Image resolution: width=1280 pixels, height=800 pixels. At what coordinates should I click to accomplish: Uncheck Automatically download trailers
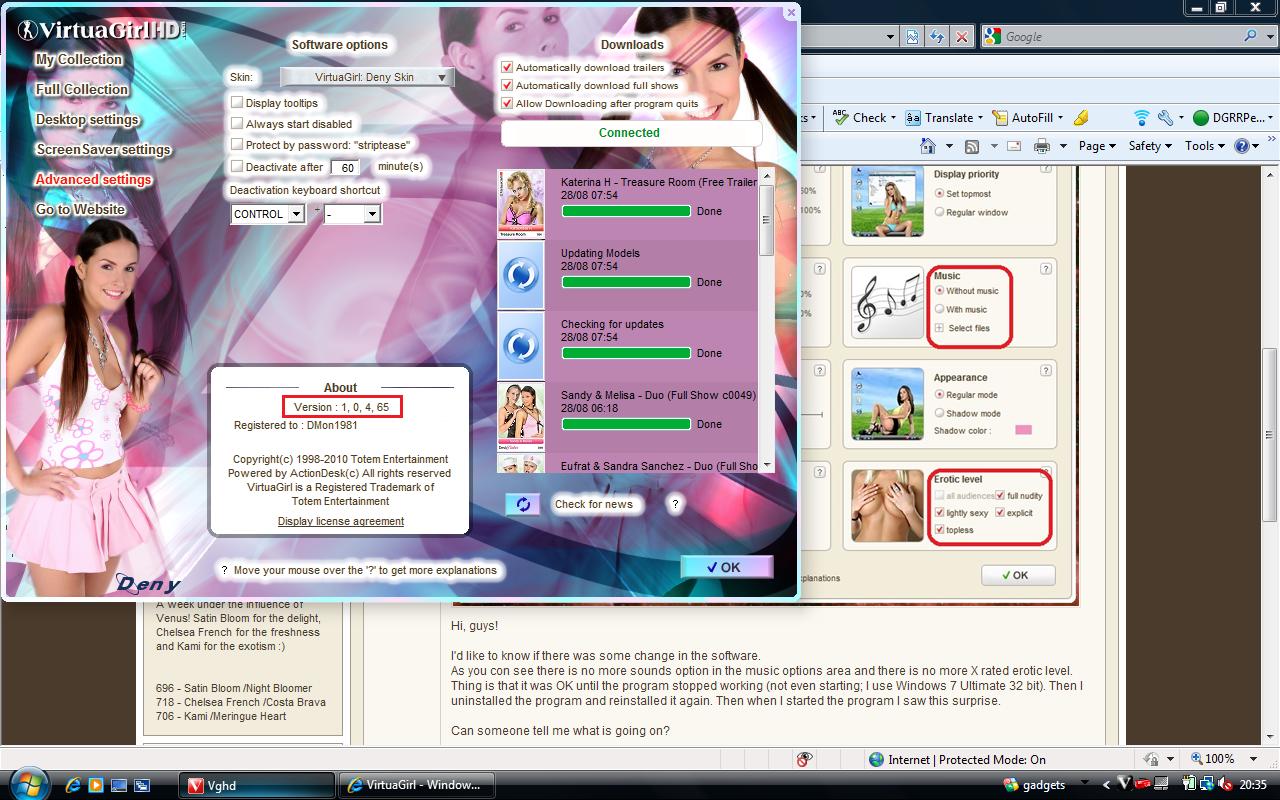click(507, 68)
